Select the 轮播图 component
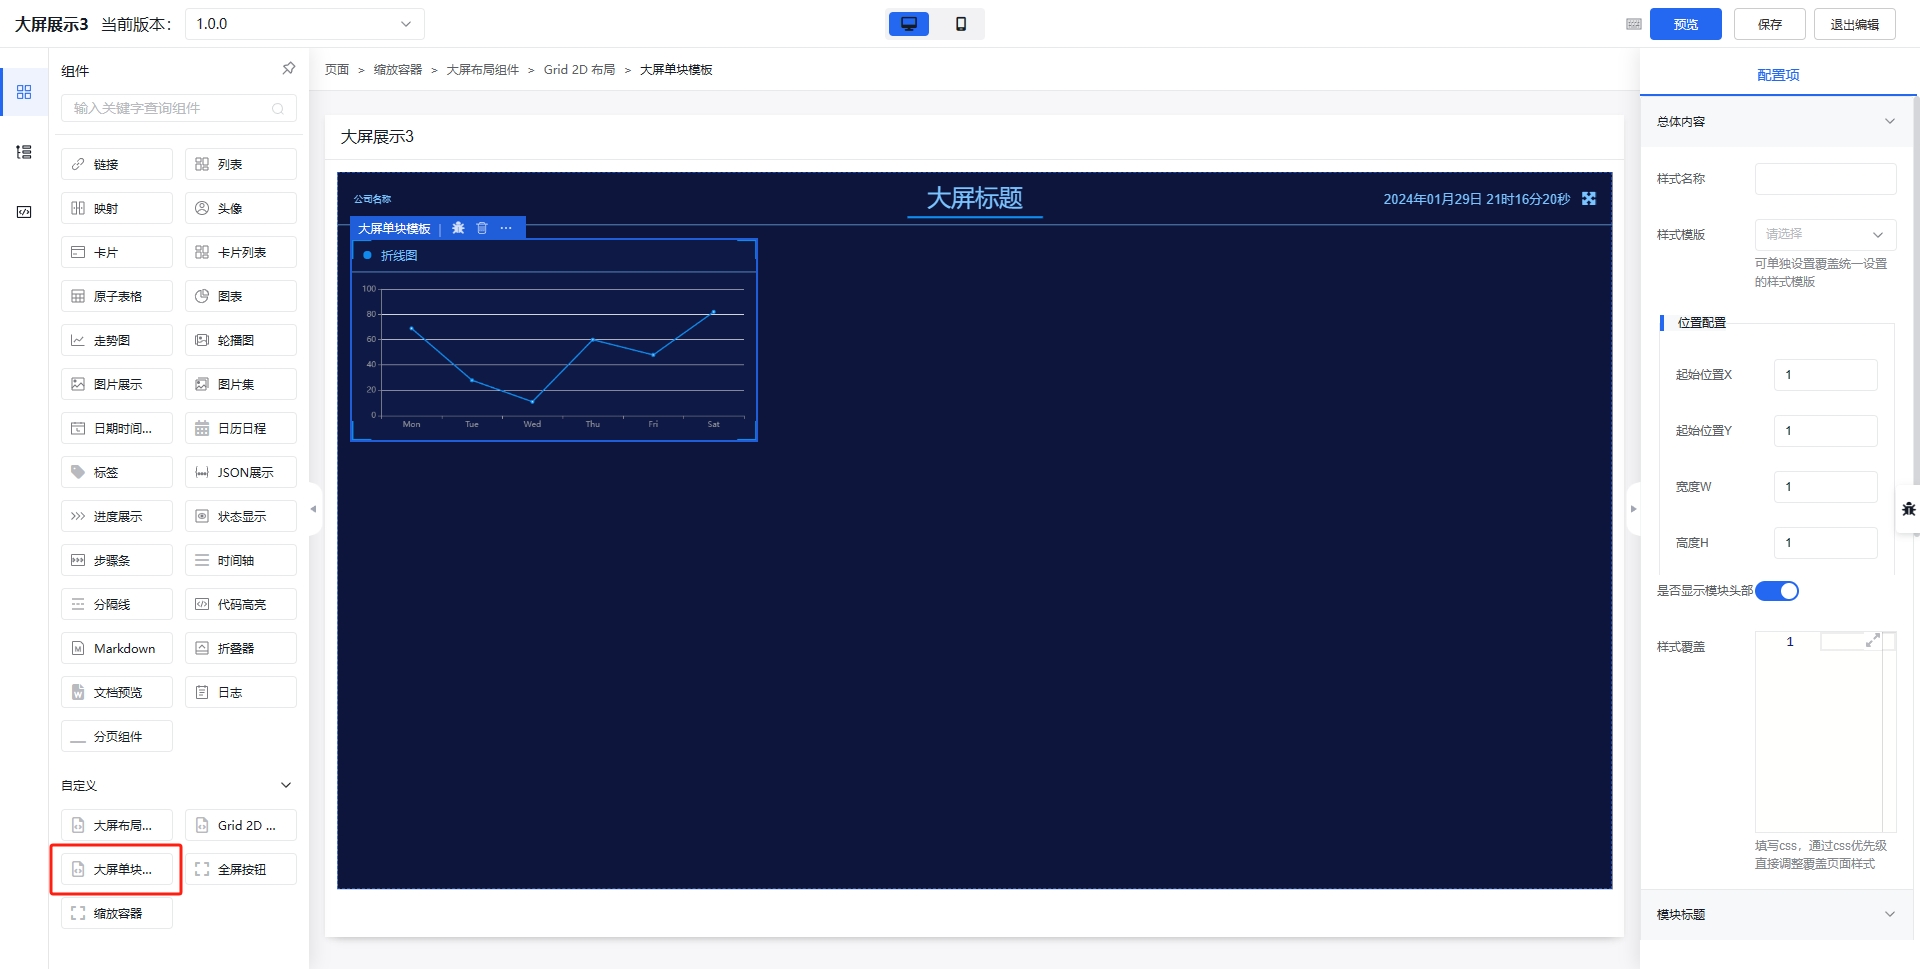This screenshot has height=969, width=1920. click(241, 340)
